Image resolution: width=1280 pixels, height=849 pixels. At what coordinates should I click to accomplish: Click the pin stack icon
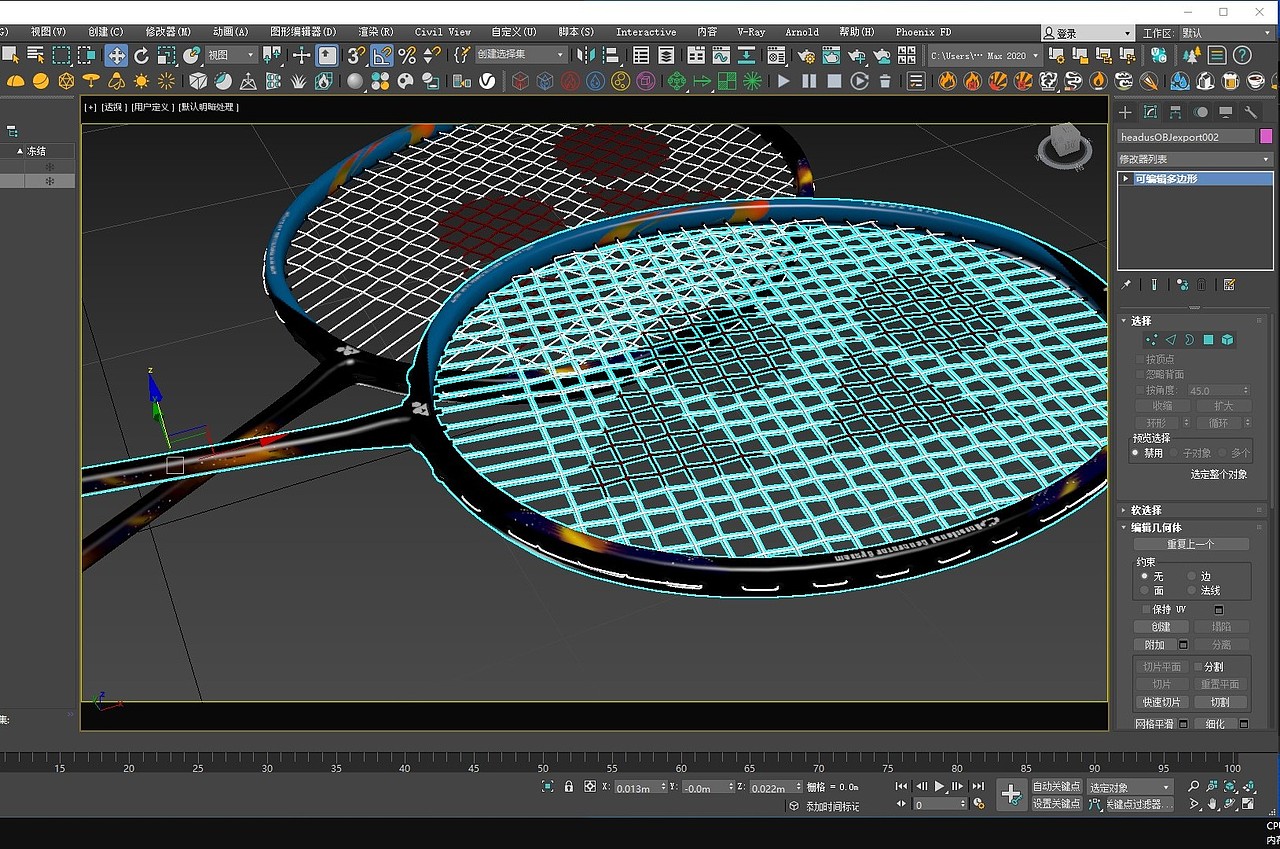point(1127,285)
